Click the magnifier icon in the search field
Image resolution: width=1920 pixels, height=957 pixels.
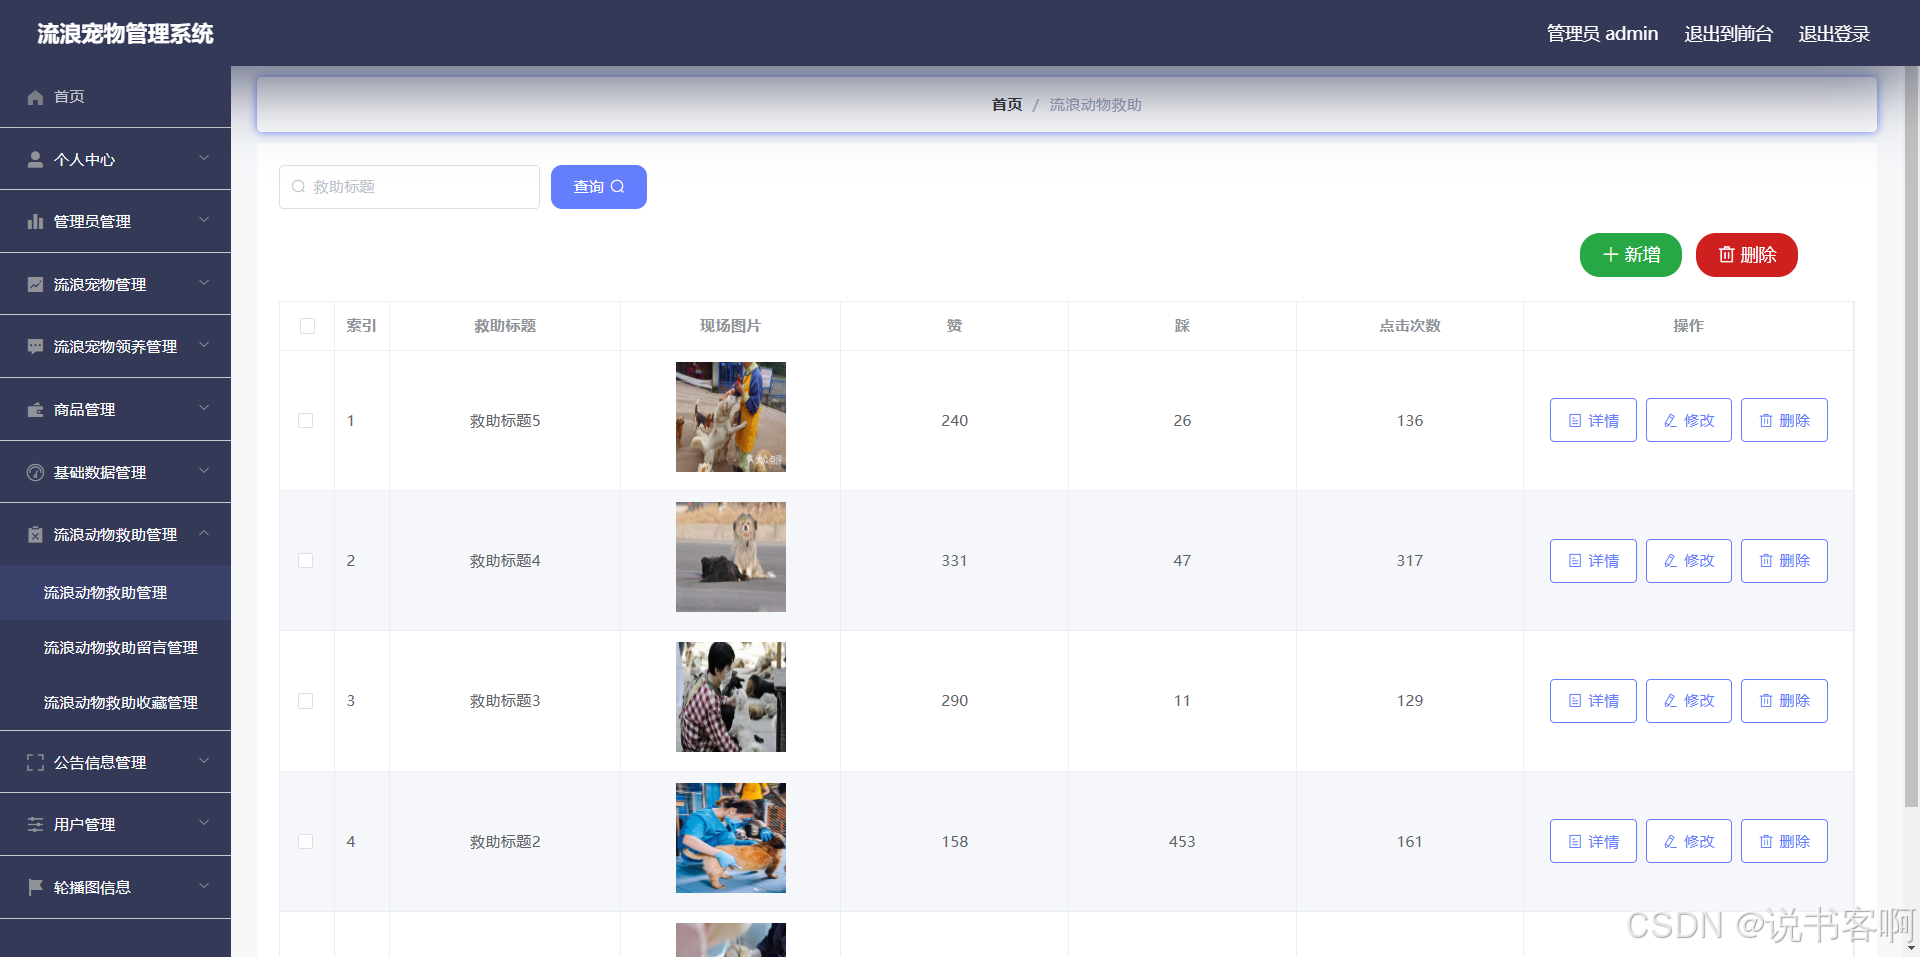click(x=298, y=187)
